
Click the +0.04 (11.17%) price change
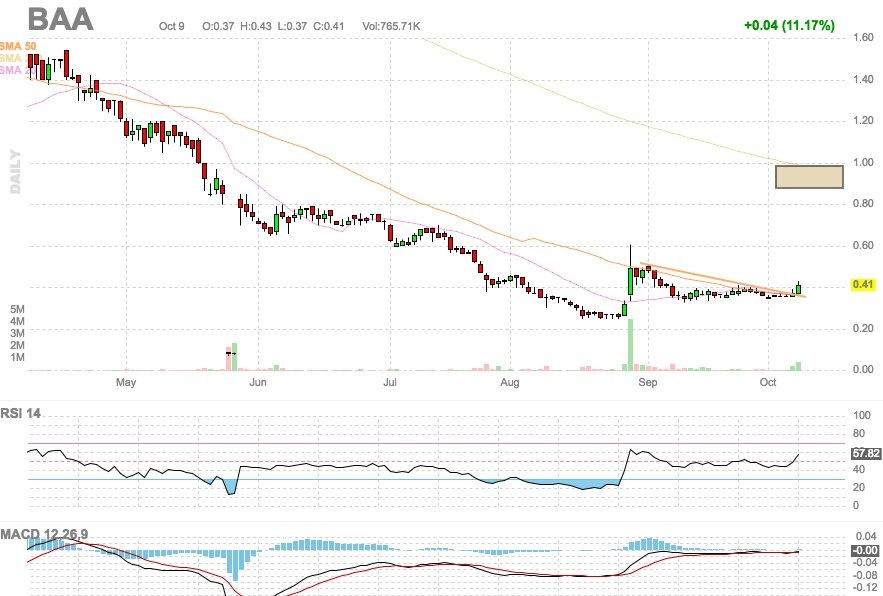789,25
